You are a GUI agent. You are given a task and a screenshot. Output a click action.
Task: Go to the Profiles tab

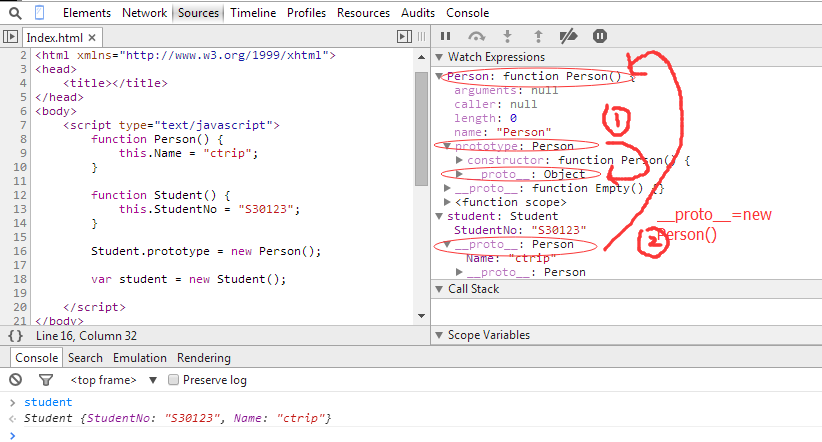(306, 13)
